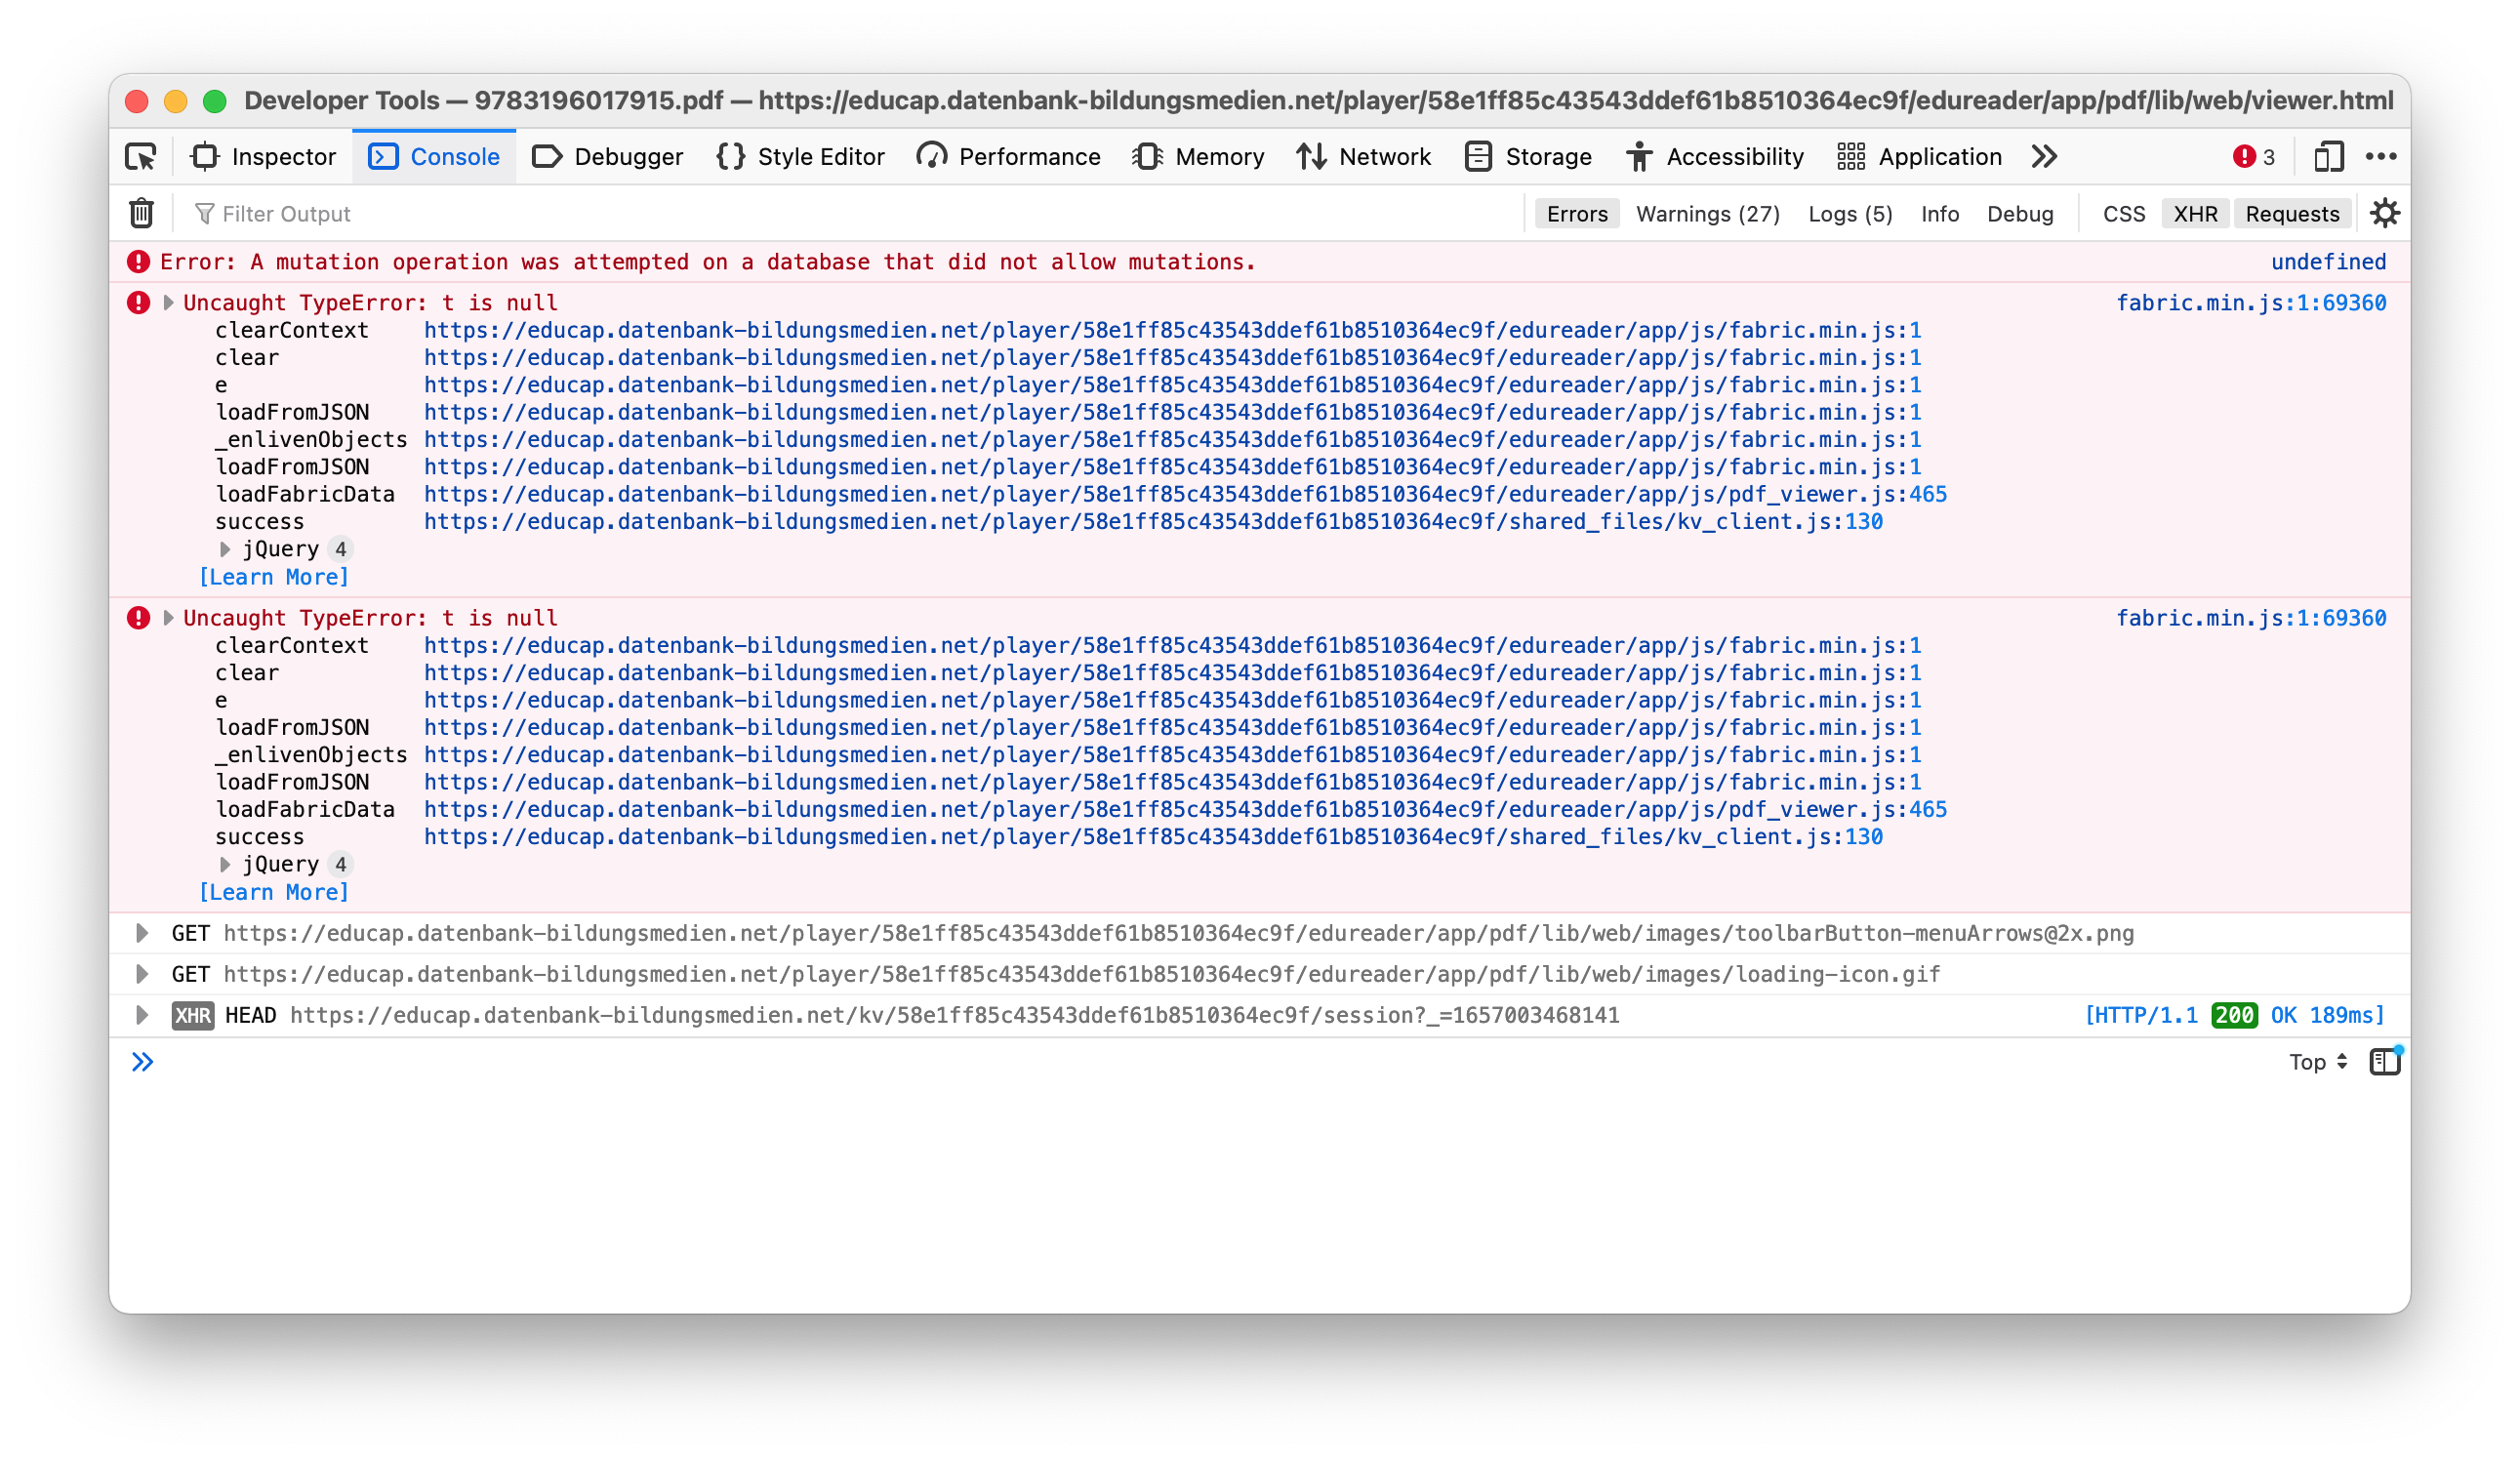The image size is (2520, 1458).
Task: Toggle the Logs (5) filter
Action: point(1850,214)
